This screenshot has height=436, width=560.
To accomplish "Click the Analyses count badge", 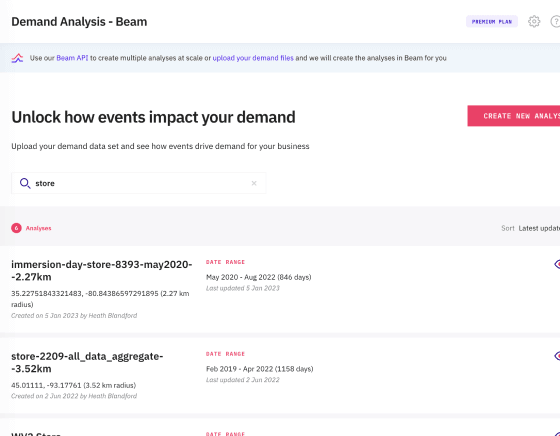I will point(16,228).
